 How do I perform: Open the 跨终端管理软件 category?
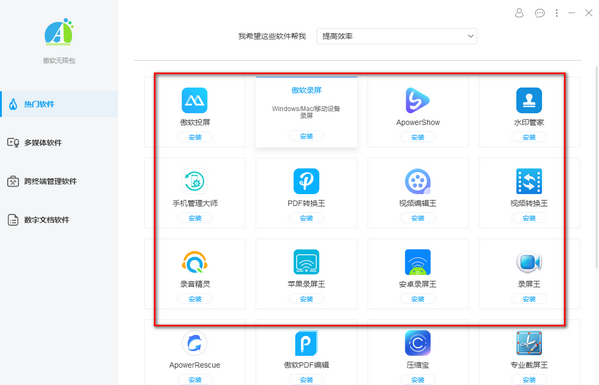click(x=59, y=181)
